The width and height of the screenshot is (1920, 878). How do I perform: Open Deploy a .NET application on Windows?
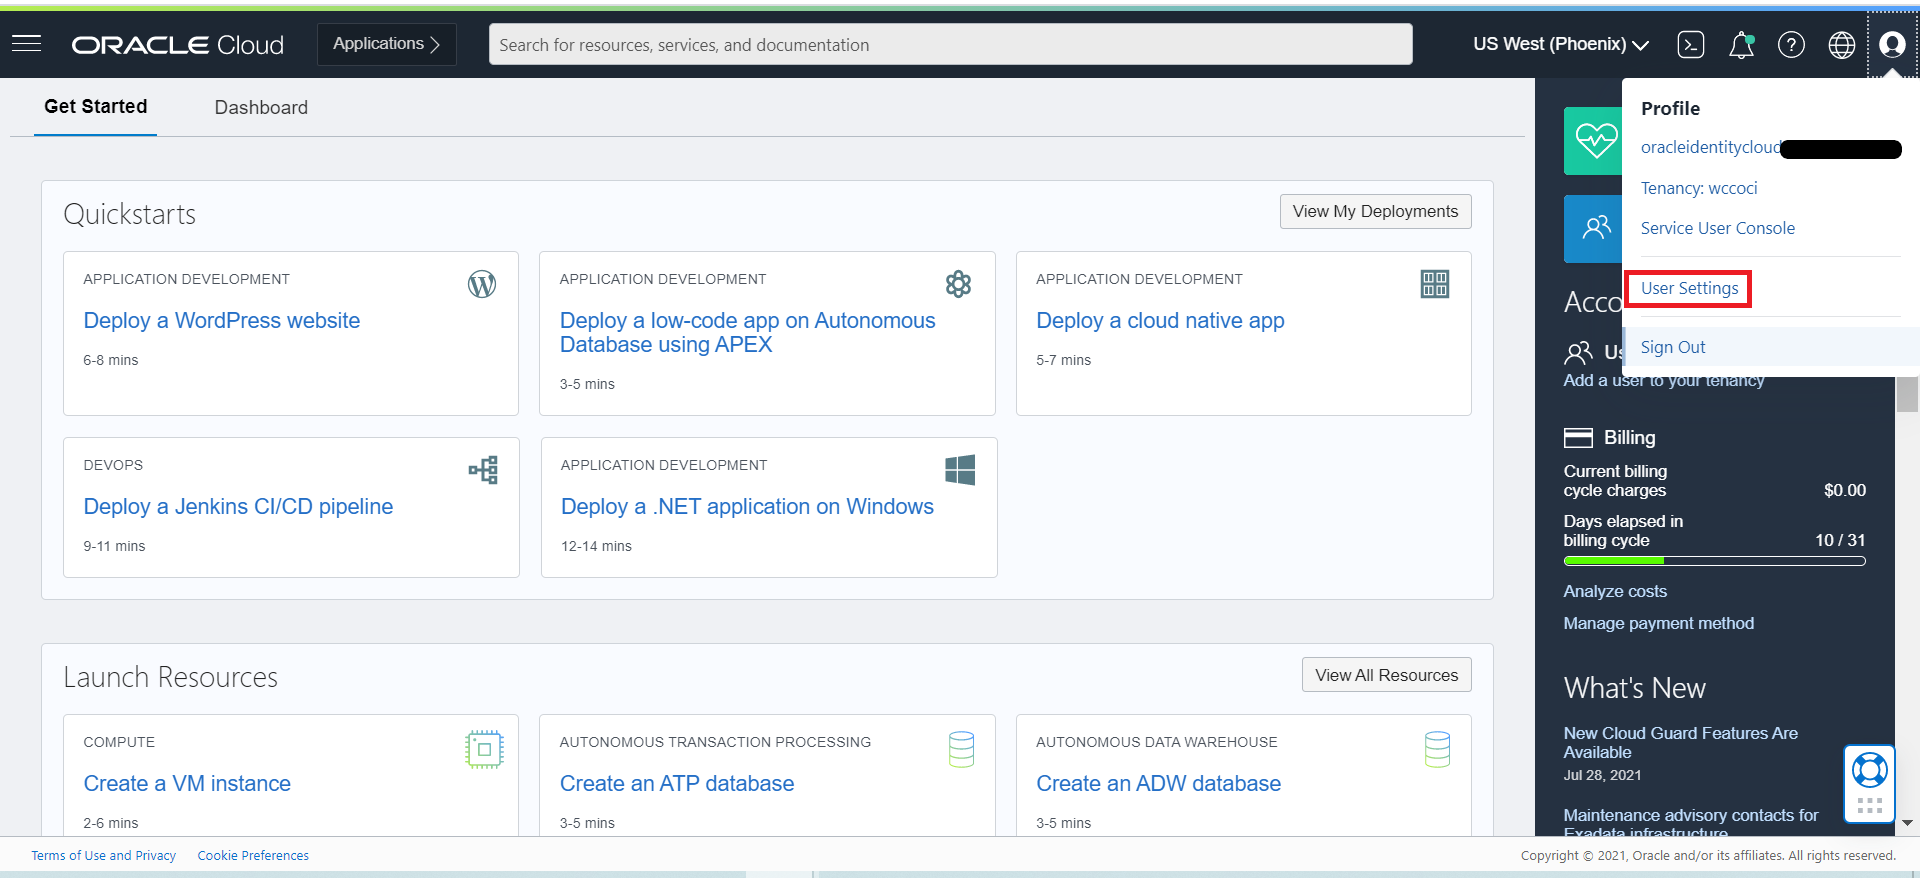(747, 507)
